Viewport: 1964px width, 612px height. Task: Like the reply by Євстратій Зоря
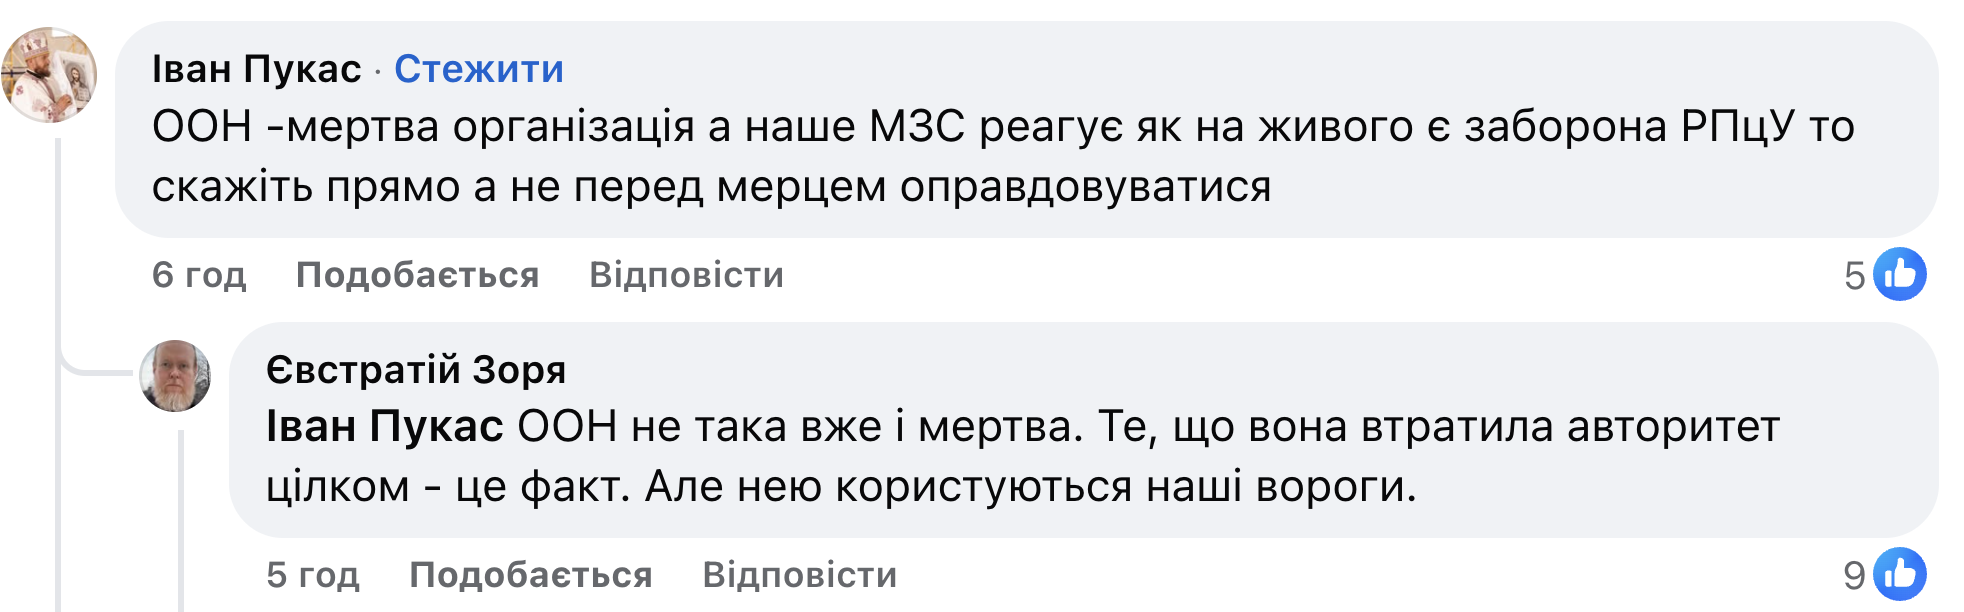tap(531, 575)
